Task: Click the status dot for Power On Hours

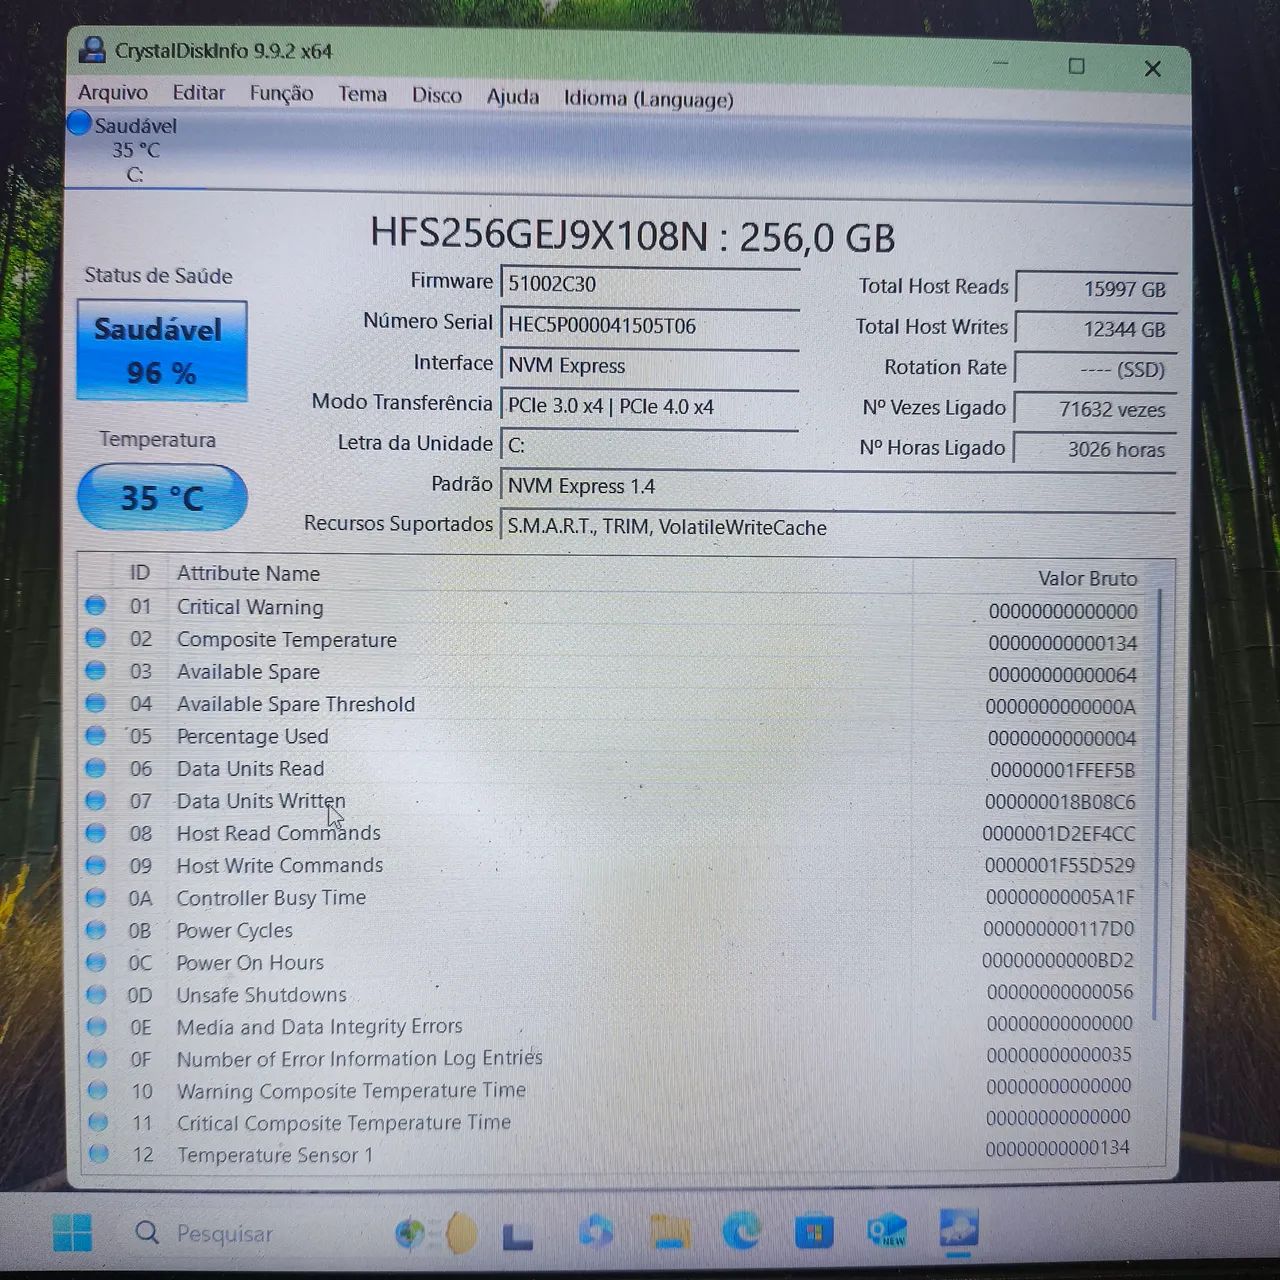Action: coord(95,962)
